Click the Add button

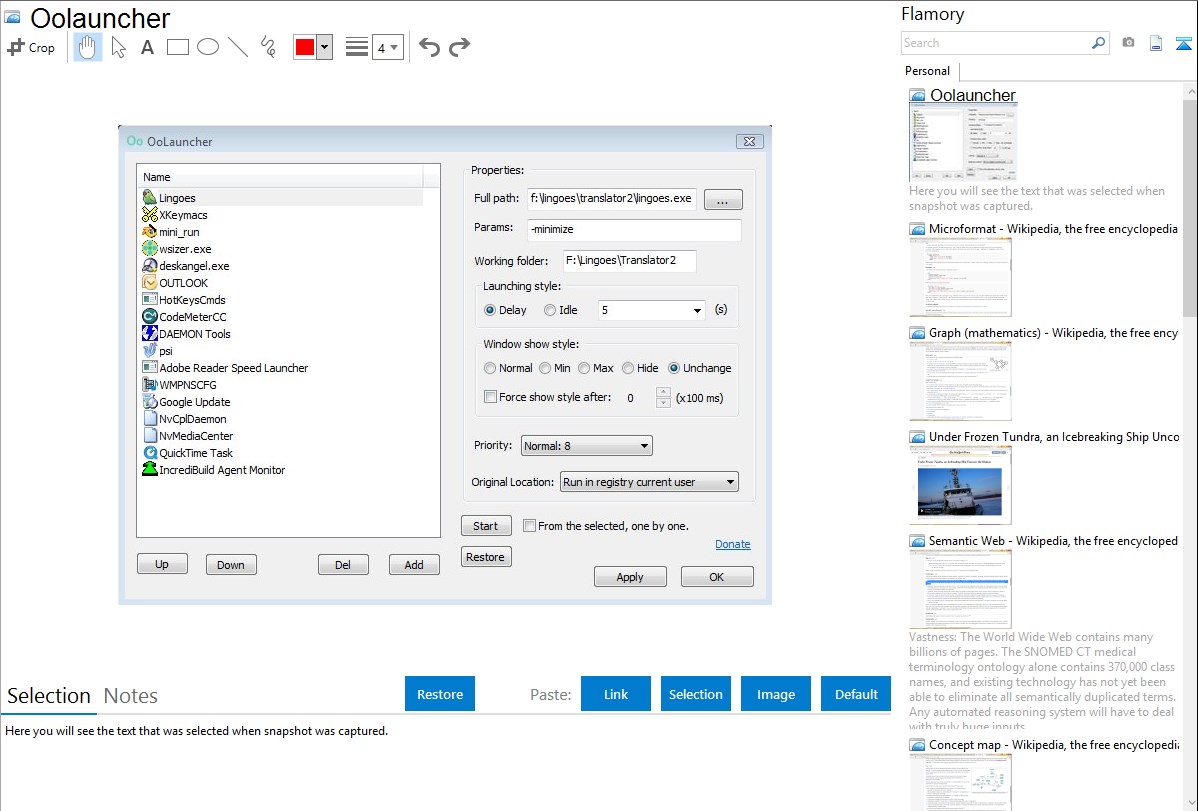coord(414,564)
